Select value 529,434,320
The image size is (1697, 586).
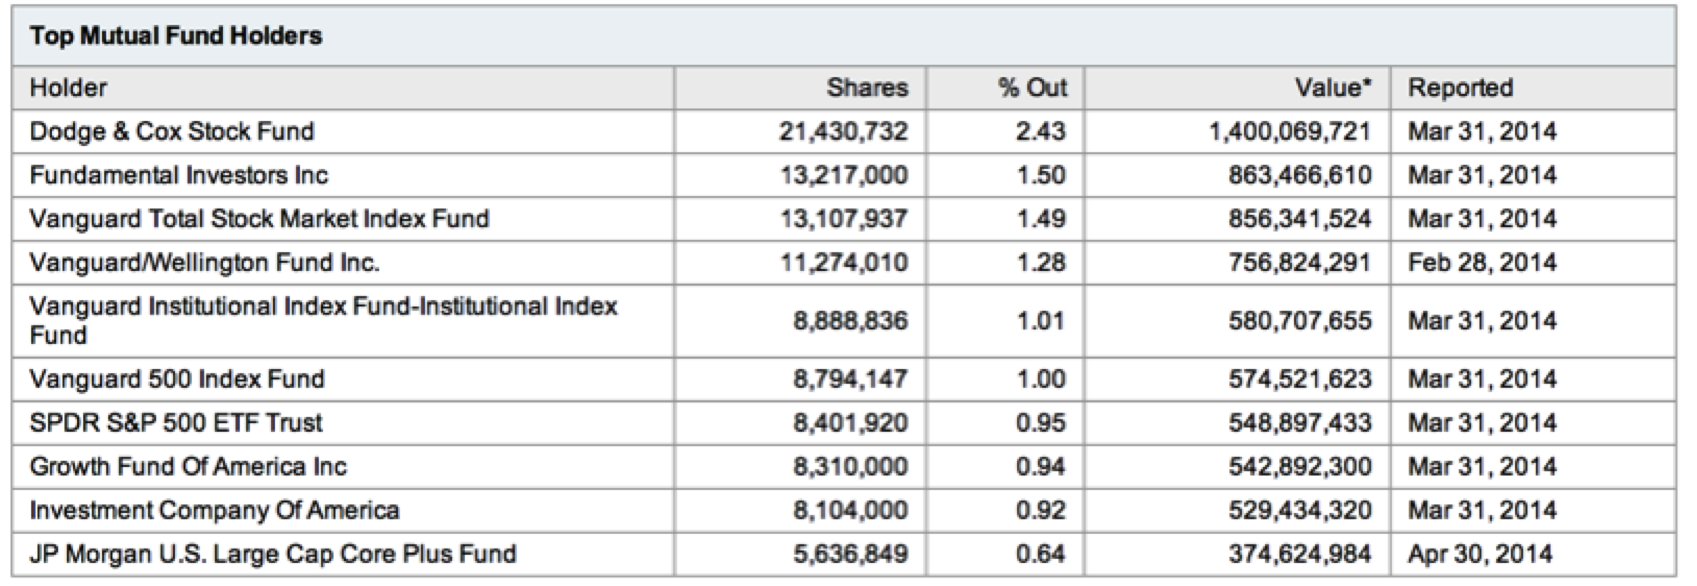(1300, 511)
